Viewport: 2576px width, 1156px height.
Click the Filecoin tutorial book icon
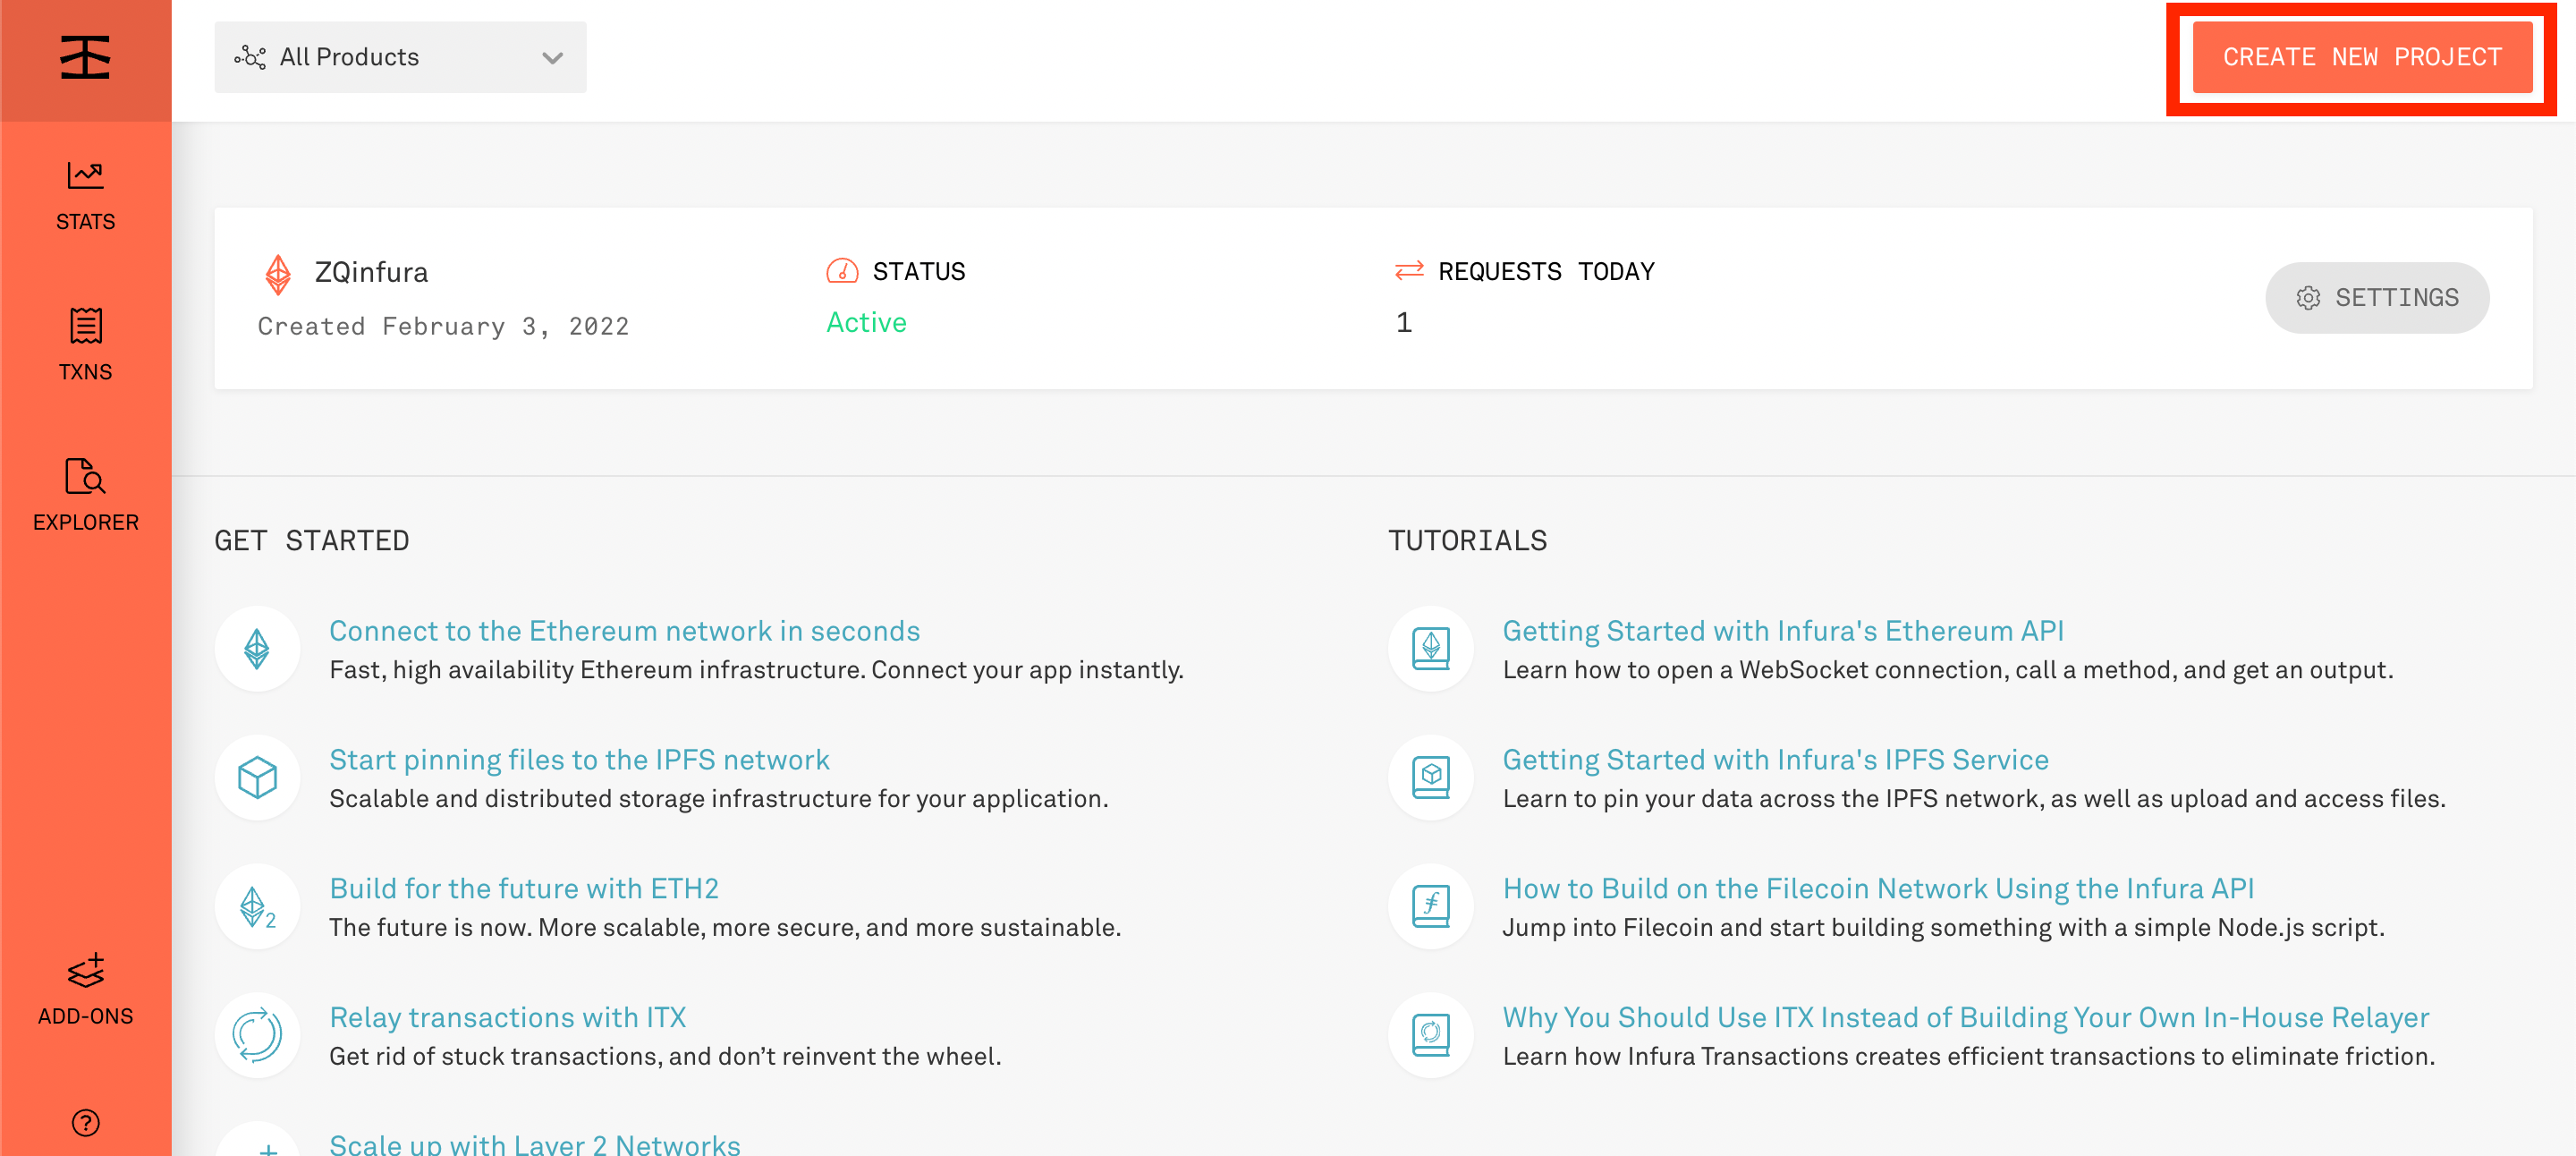1430,906
